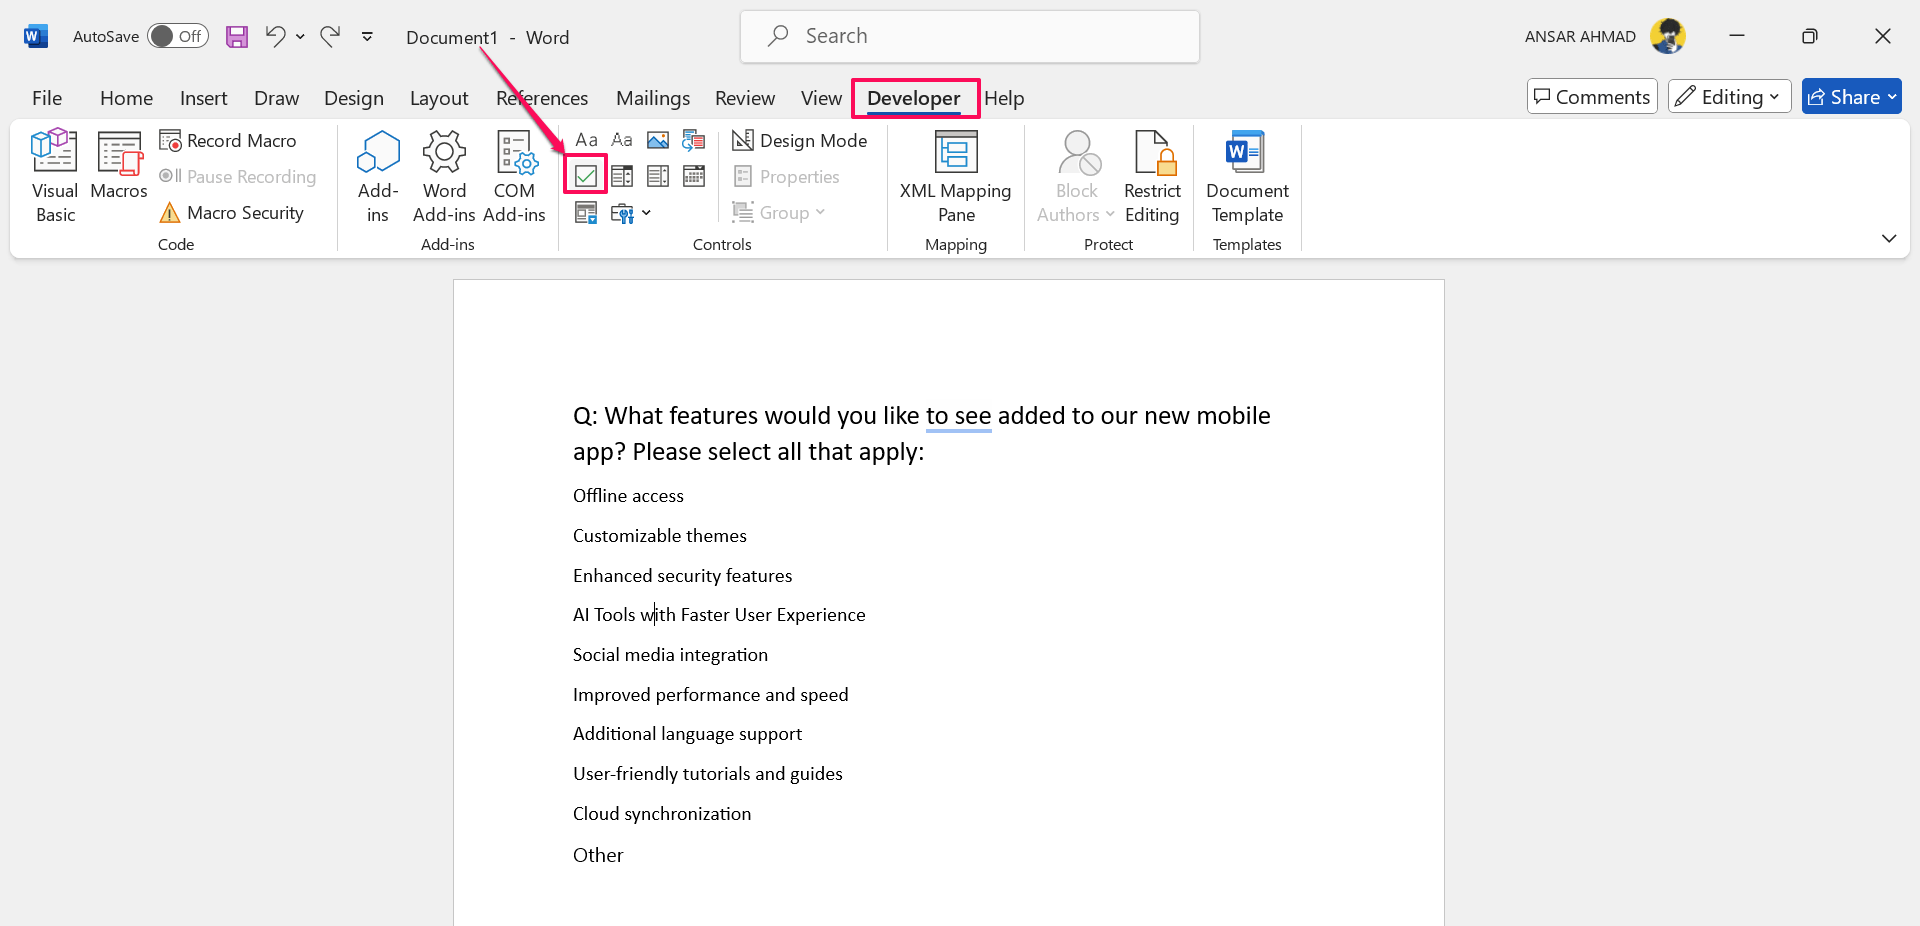Switch to the Design tab
1920x926 pixels.
coord(354,98)
